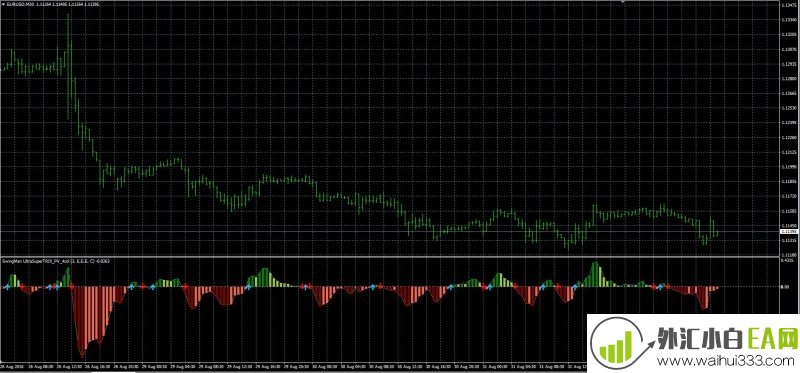Select the EURUSD,M30 chart title text
This screenshot has height=373, width=800.
[20, 4]
